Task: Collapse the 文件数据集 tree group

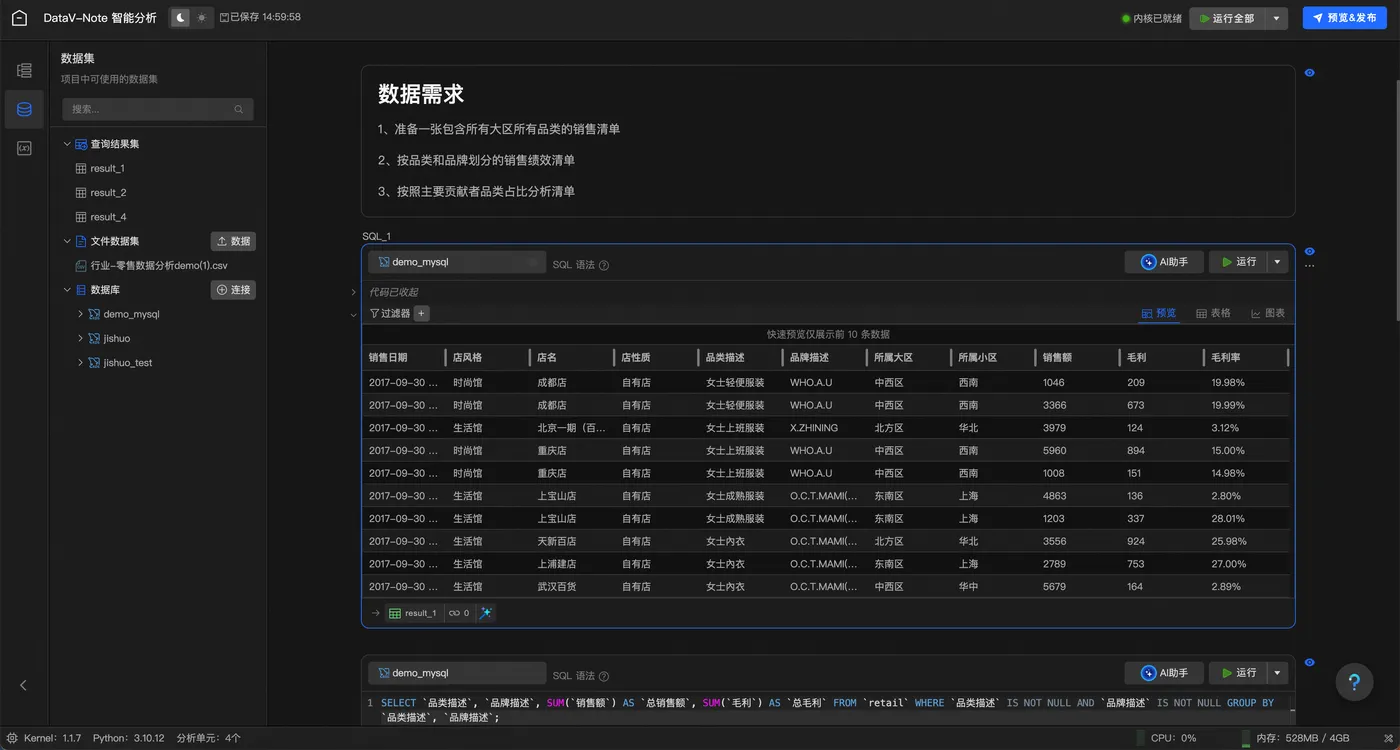Action: [67, 241]
